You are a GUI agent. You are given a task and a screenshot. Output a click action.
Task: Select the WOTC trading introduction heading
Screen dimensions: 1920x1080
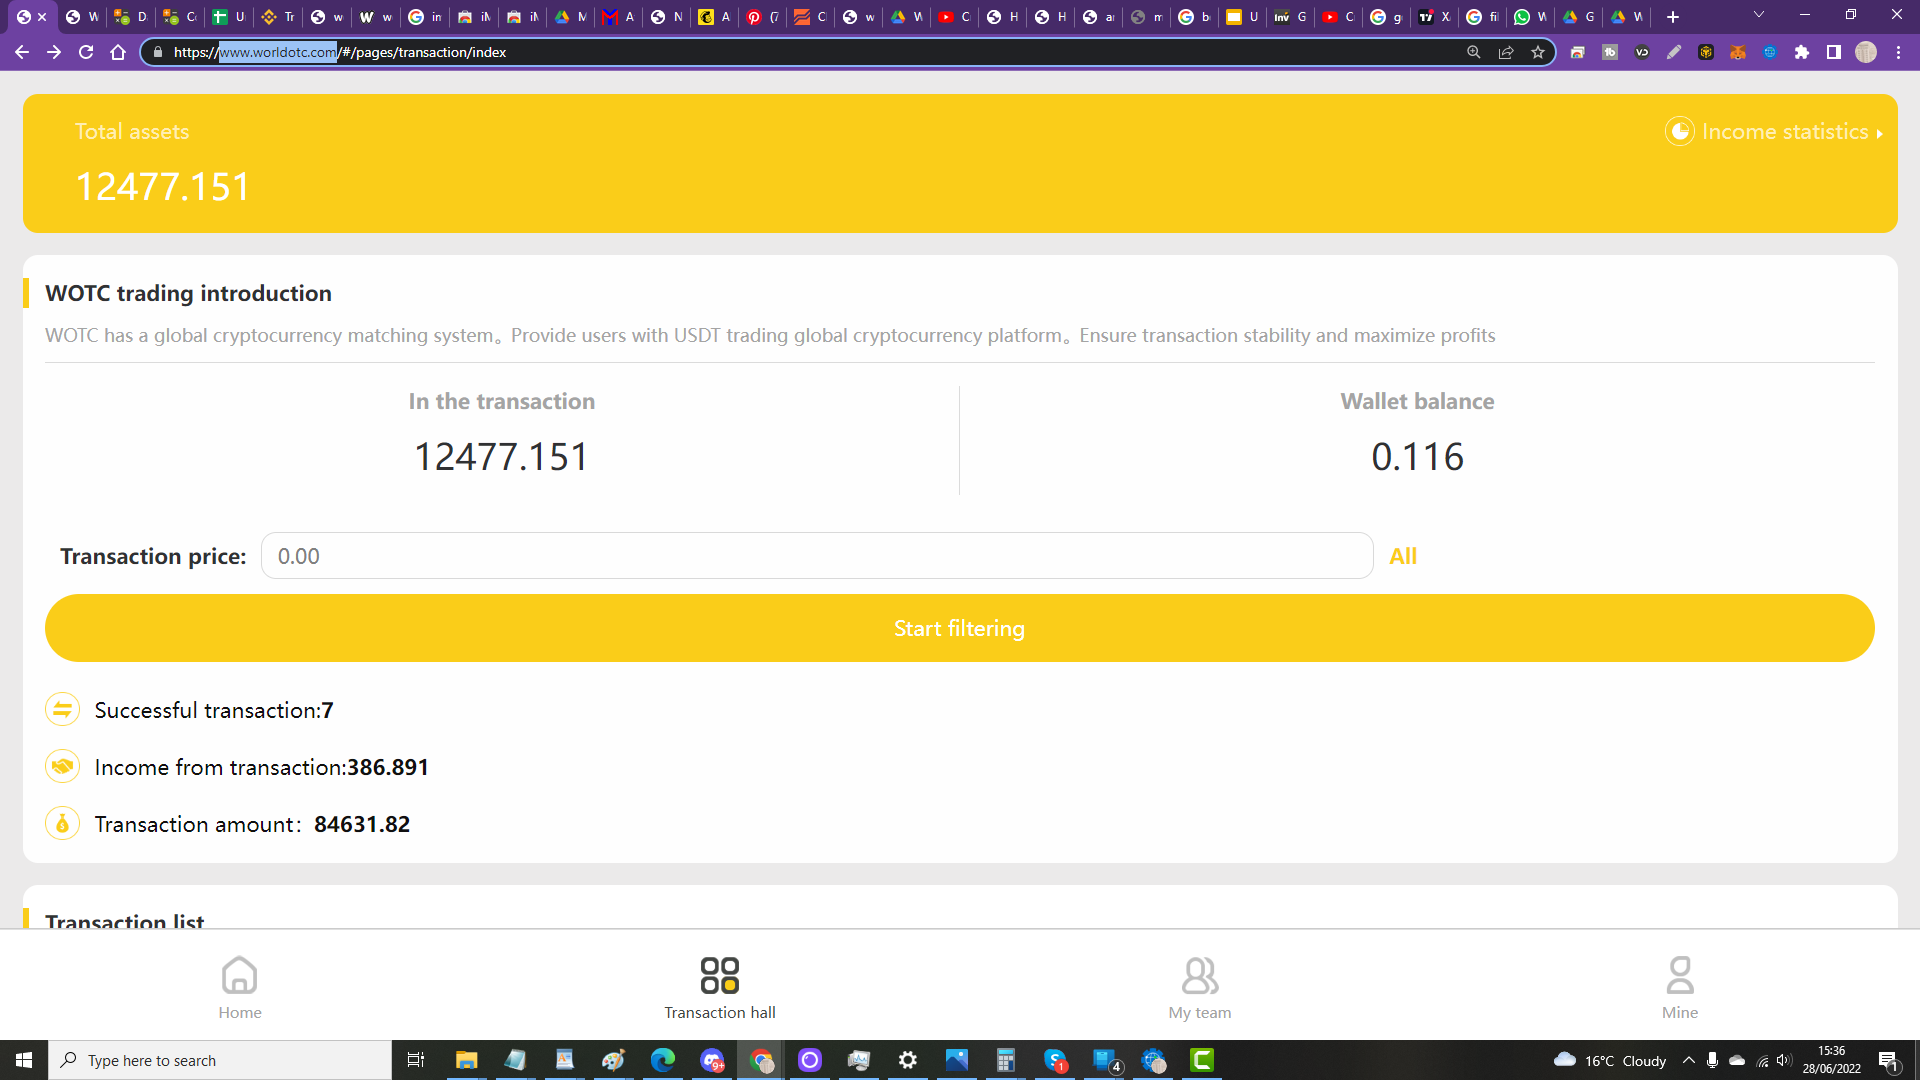tap(188, 293)
